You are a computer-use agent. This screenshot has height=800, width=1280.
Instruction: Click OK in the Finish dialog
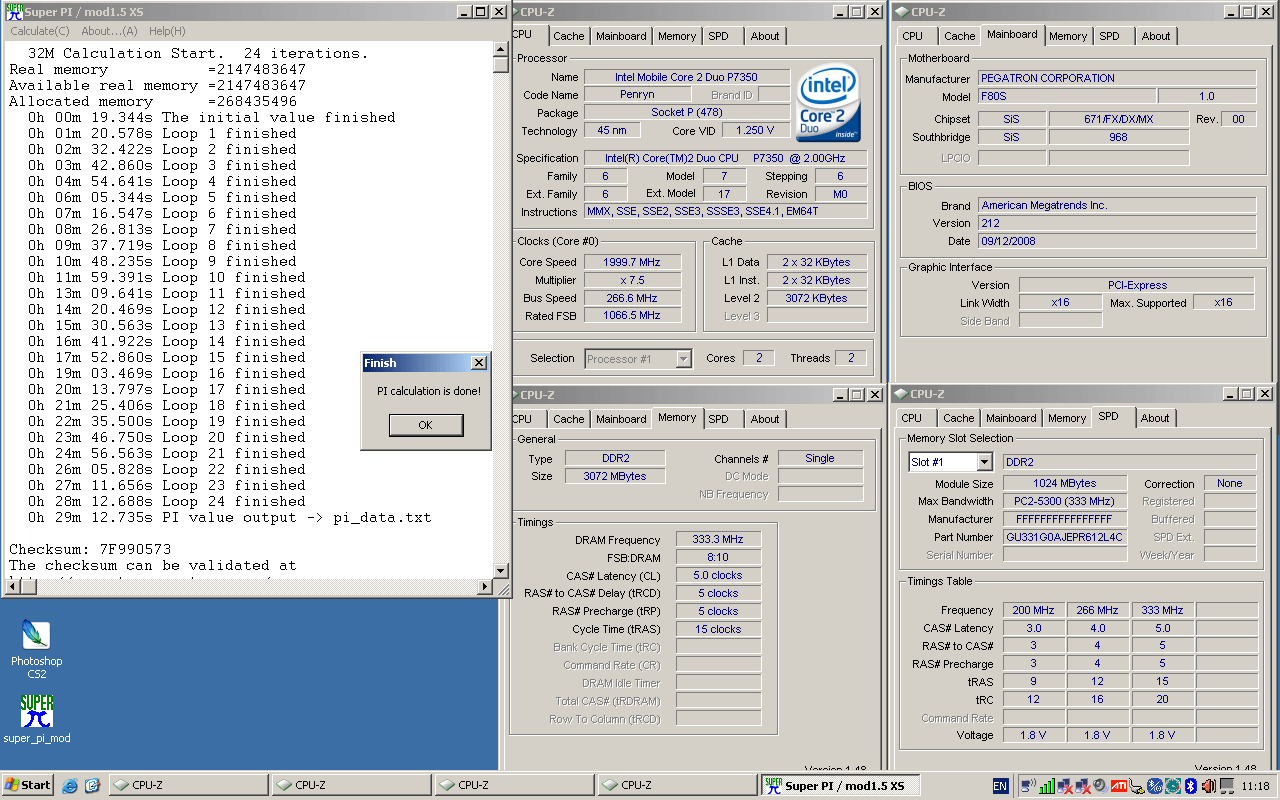(426, 425)
